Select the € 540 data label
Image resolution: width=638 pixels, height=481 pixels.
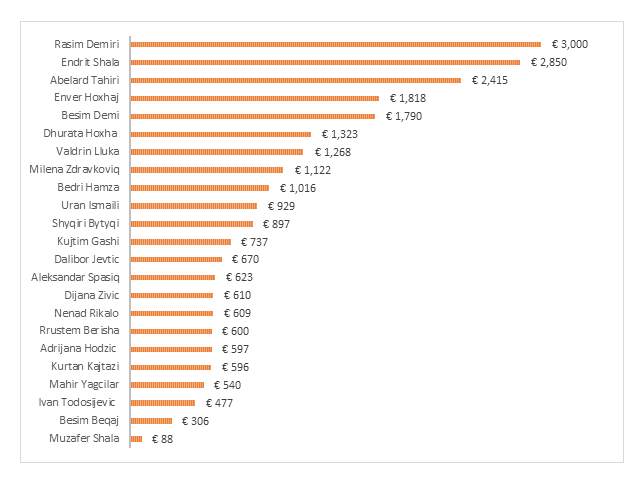[x=227, y=385]
